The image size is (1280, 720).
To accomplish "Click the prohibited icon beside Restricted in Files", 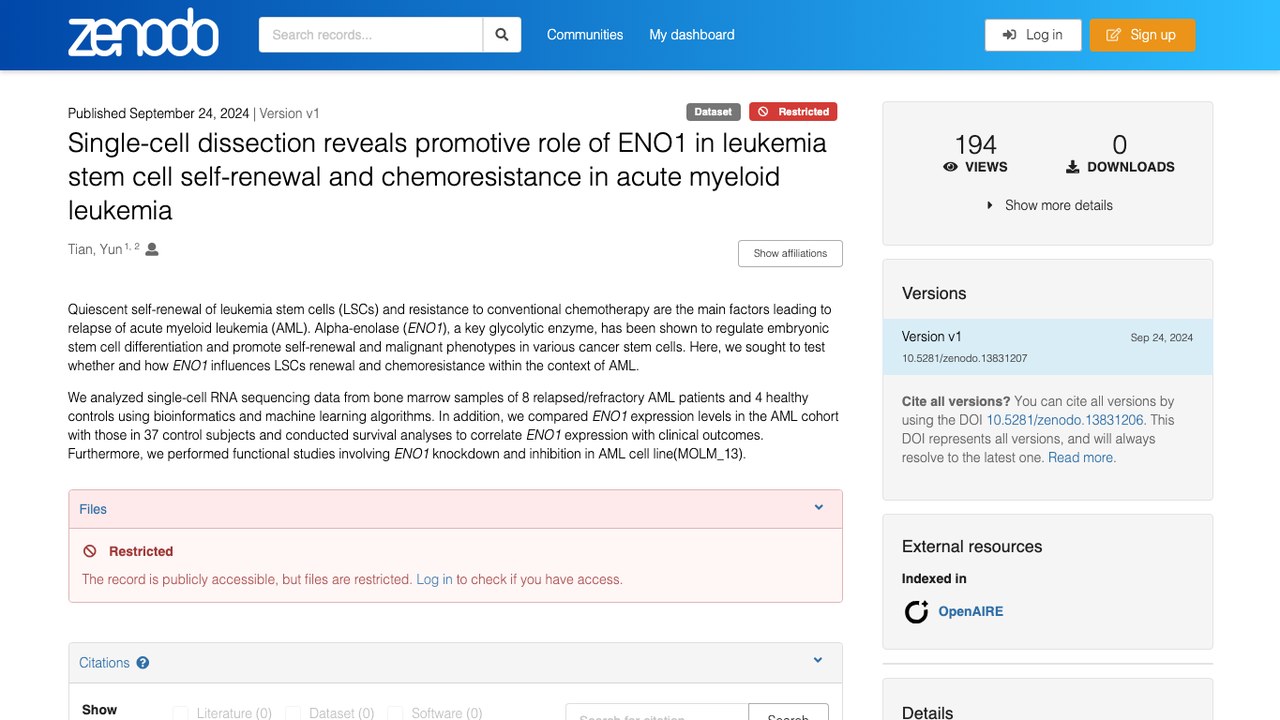I will coord(90,551).
